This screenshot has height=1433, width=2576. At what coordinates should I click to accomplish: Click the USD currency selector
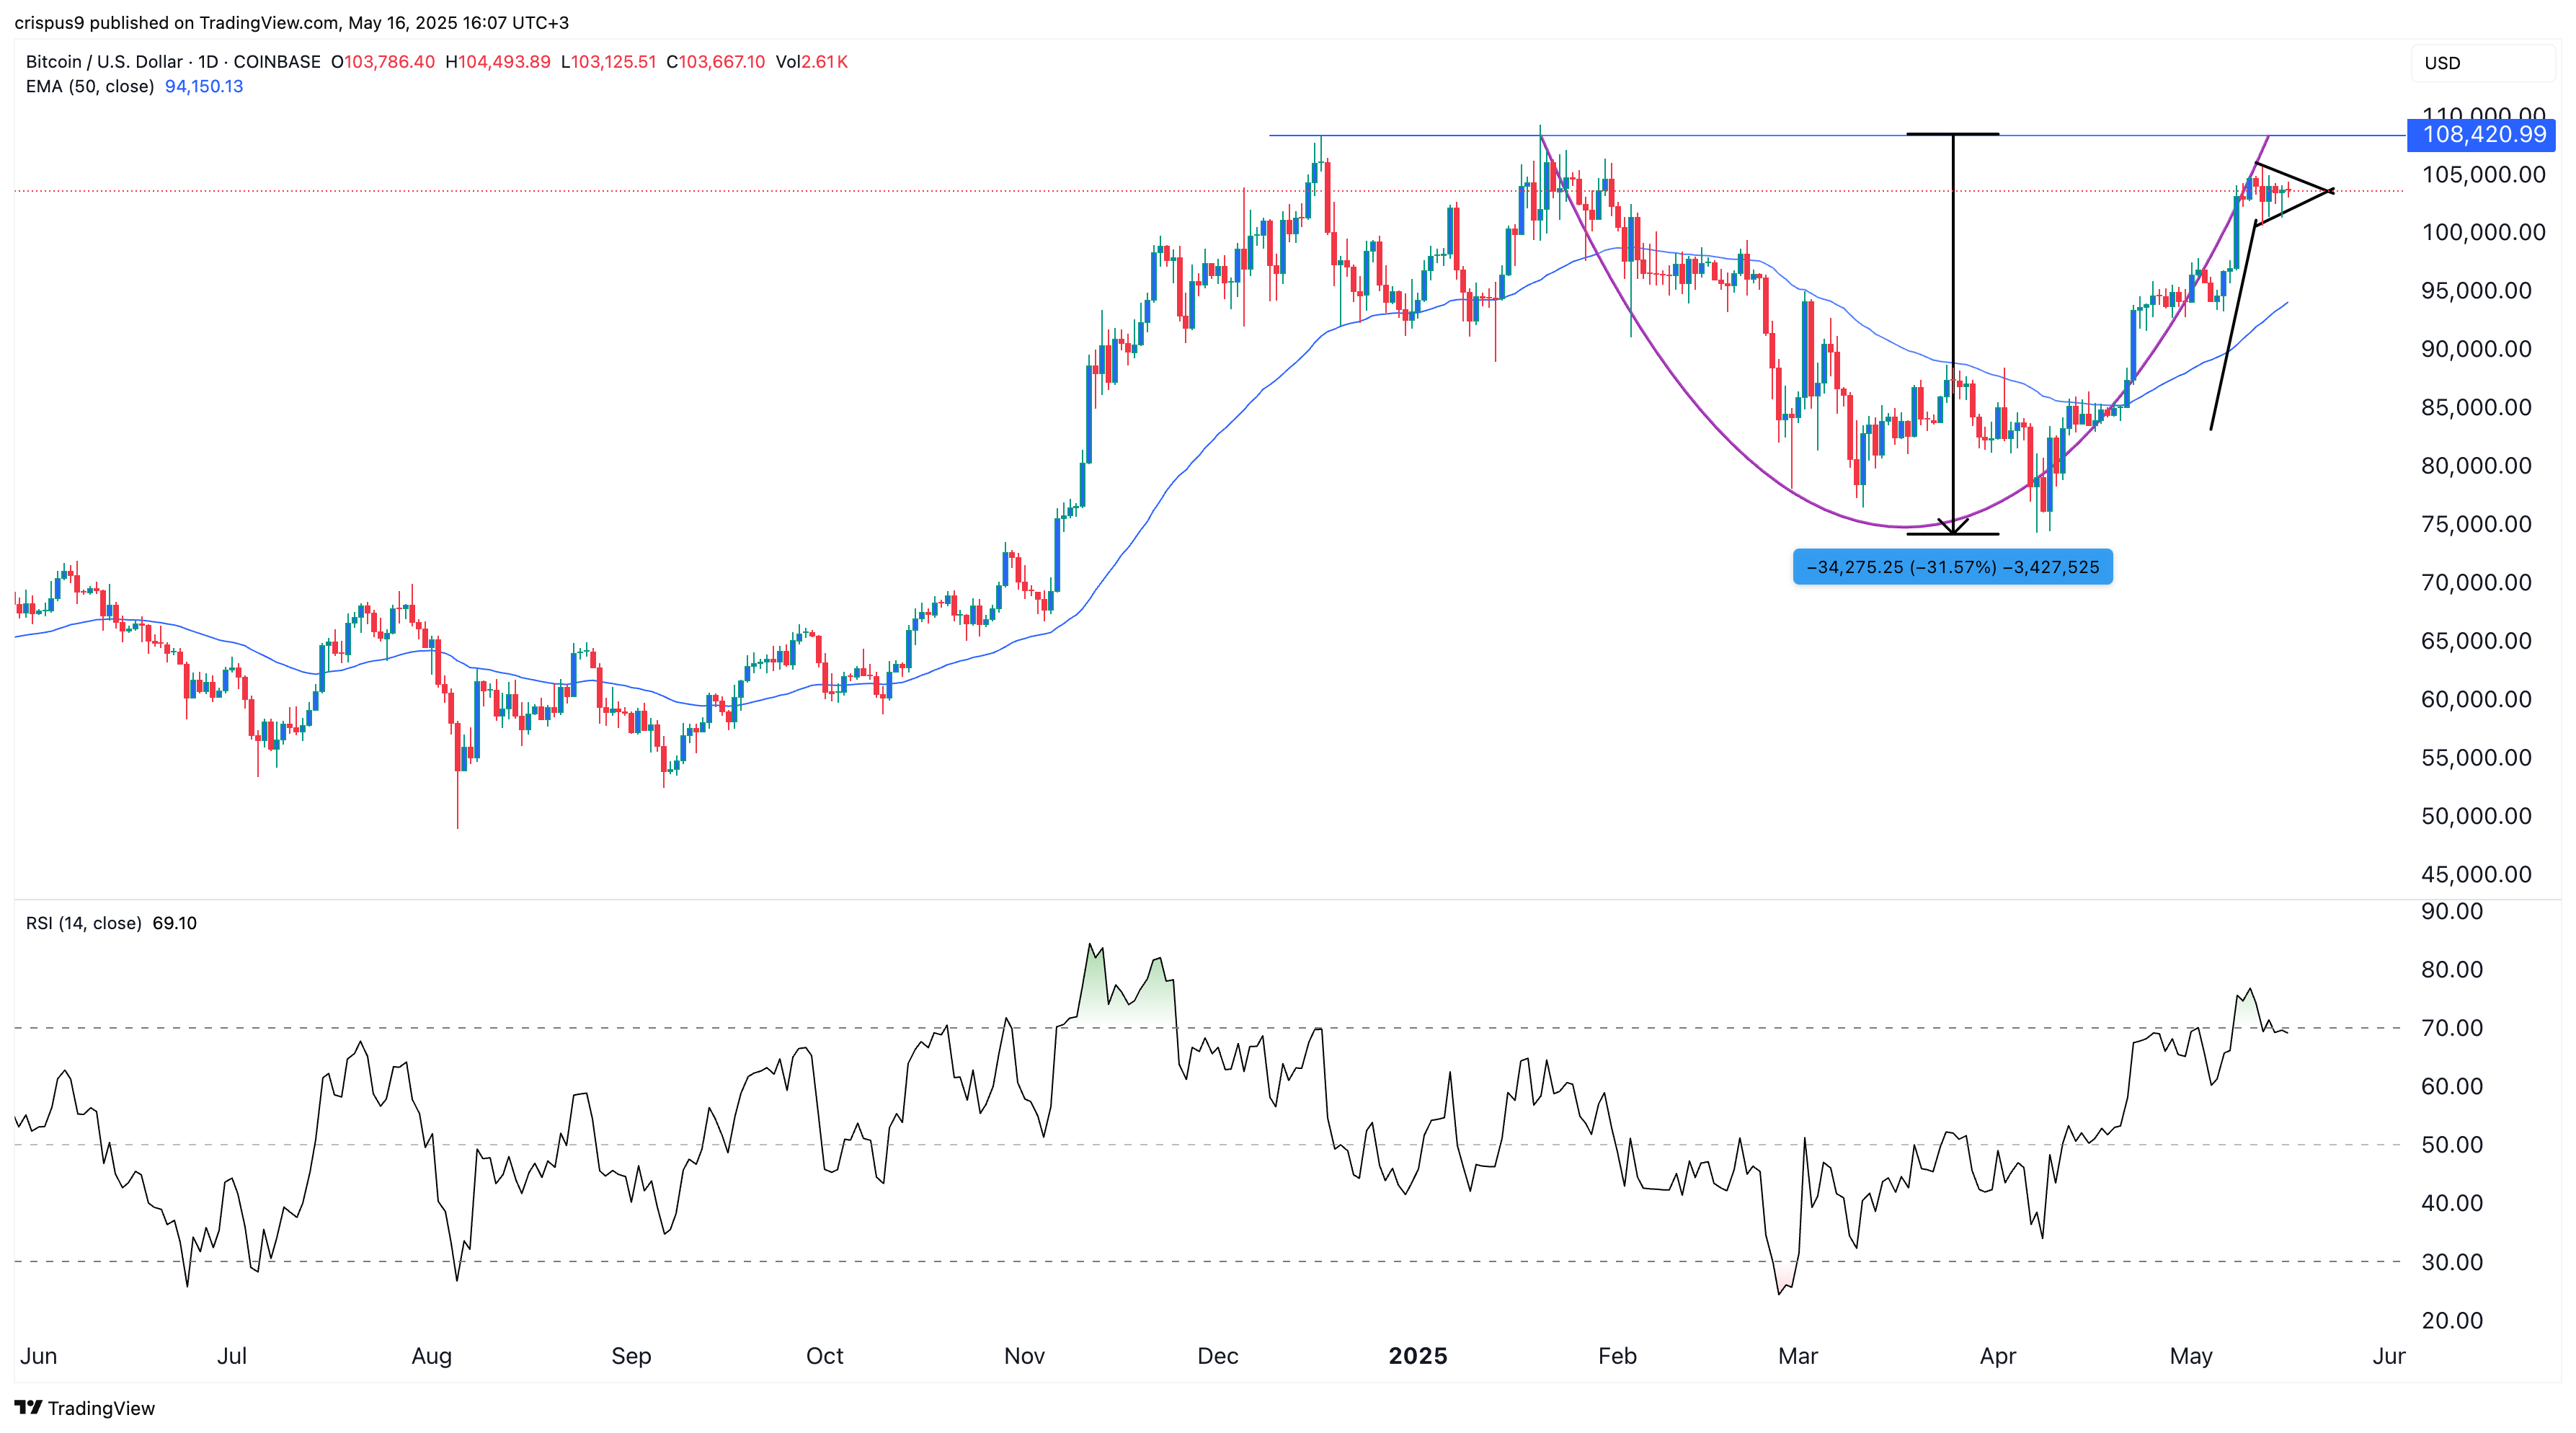[2442, 63]
